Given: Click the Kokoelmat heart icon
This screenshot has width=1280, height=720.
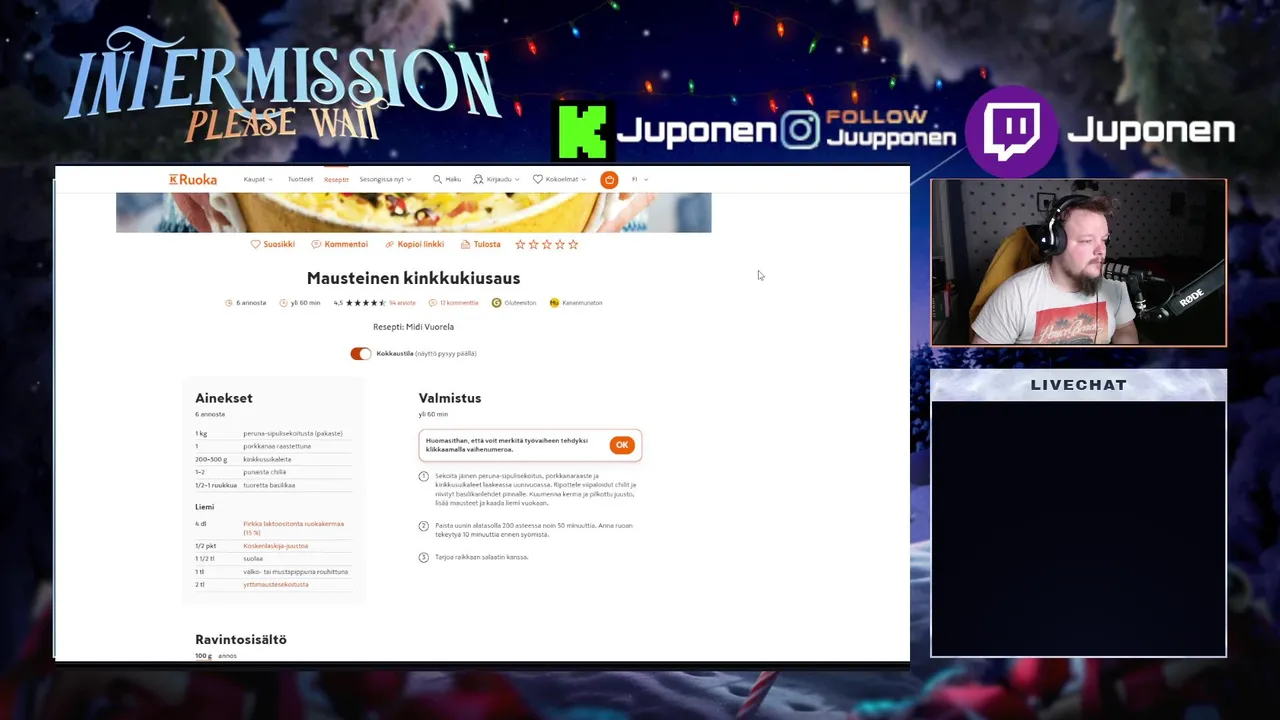Looking at the screenshot, I should pyautogui.click(x=537, y=179).
